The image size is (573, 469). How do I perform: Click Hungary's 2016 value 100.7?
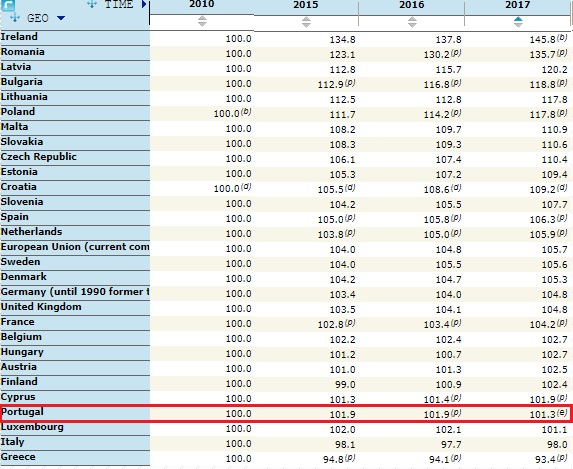[x=448, y=355]
